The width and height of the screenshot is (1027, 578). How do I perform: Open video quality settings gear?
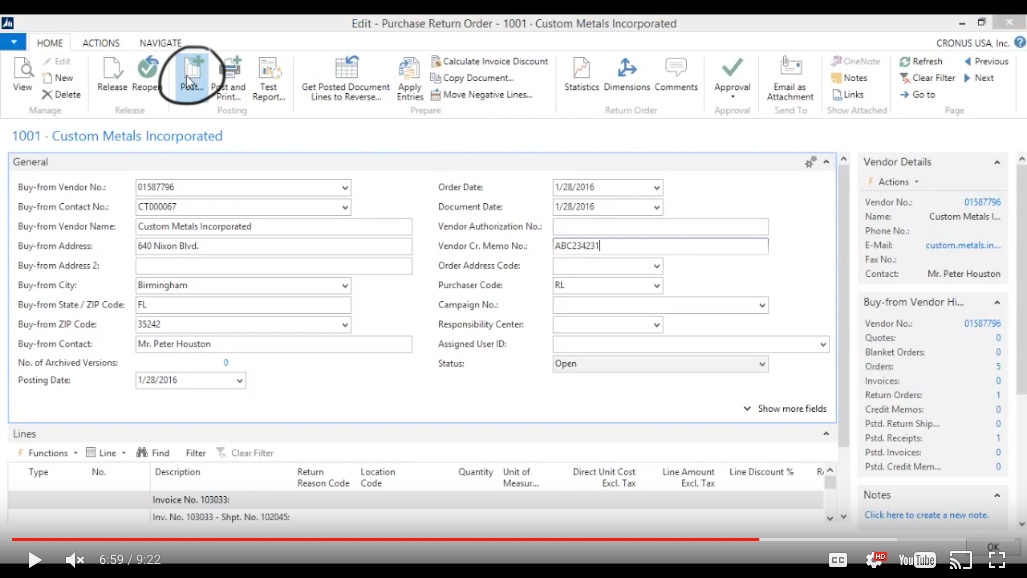[x=875, y=559]
